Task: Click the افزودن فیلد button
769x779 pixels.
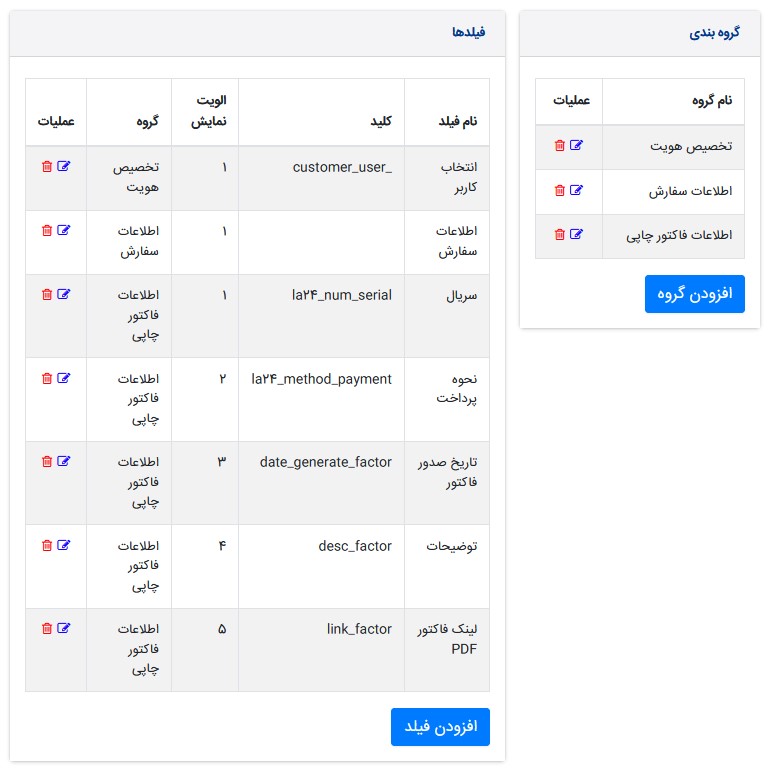Action: (x=440, y=726)
